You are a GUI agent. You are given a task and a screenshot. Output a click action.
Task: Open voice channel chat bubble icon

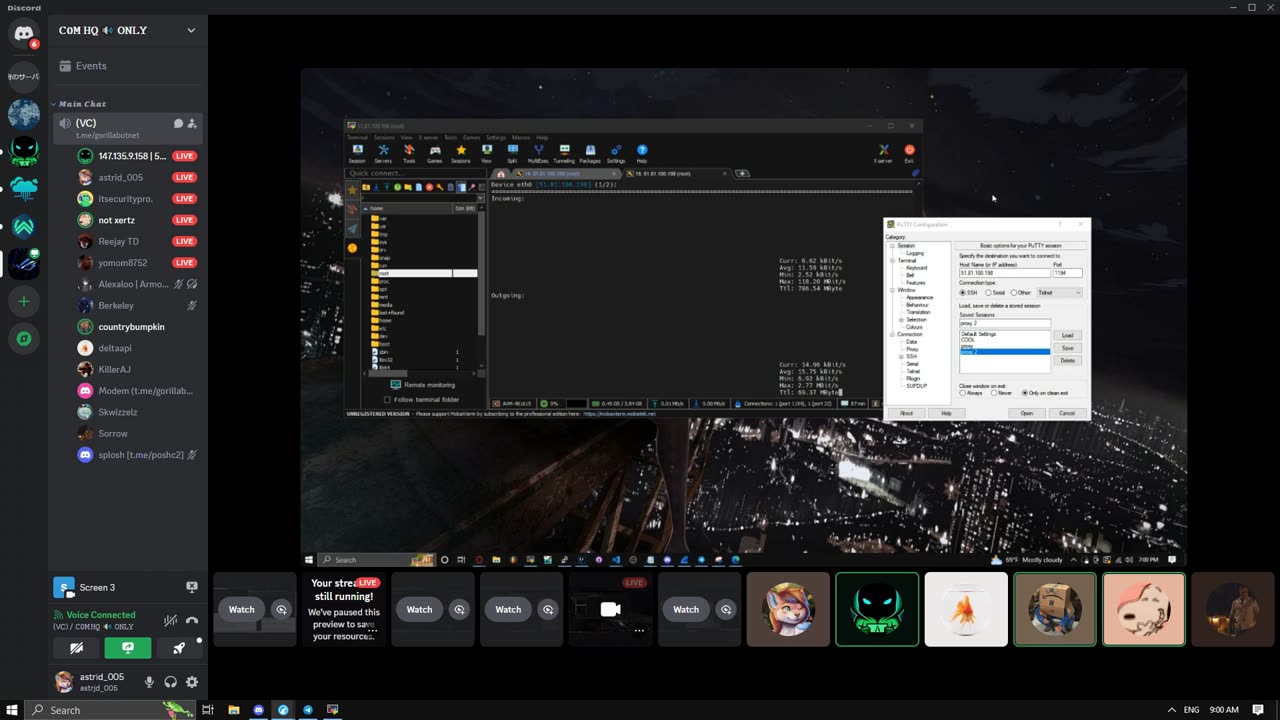tap(178, 123)
